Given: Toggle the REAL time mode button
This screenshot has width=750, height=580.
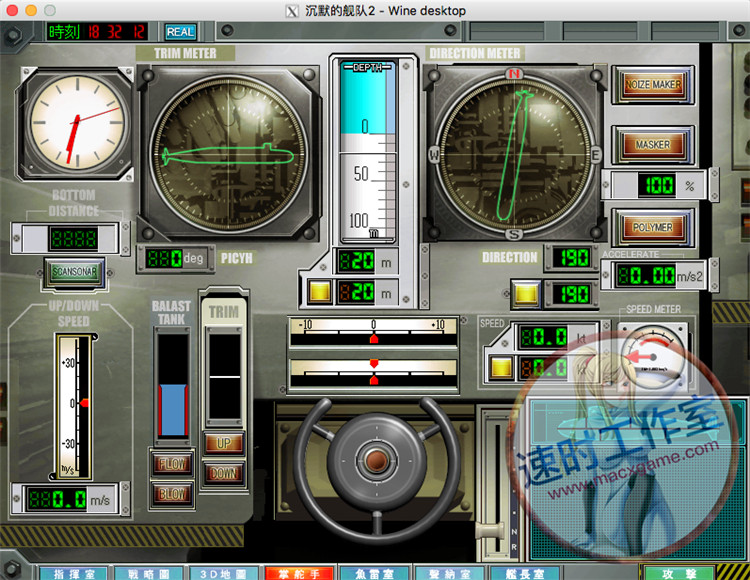Looking at the screenshot, I should tap(180, 32).
